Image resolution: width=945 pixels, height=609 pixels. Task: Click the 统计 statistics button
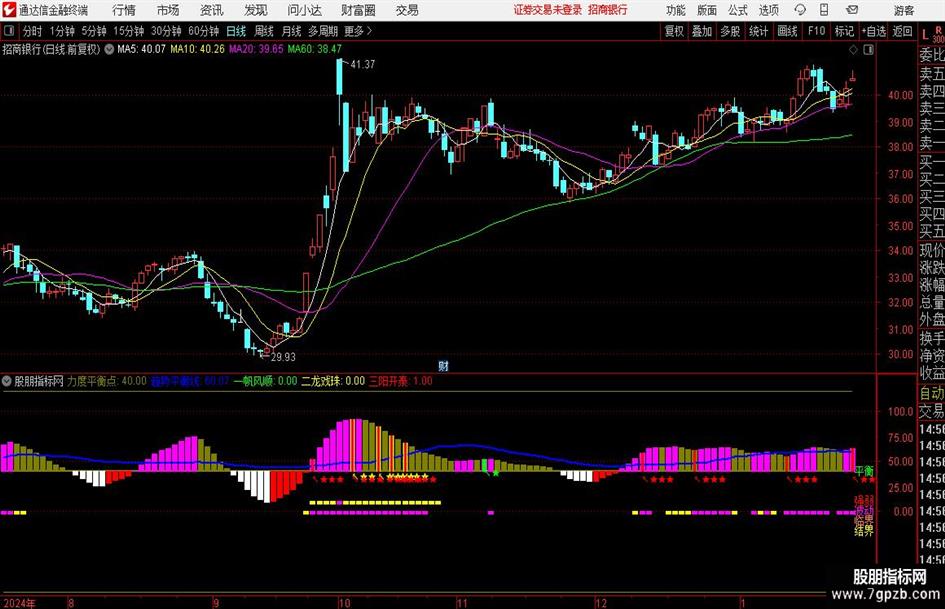[759, 31]
